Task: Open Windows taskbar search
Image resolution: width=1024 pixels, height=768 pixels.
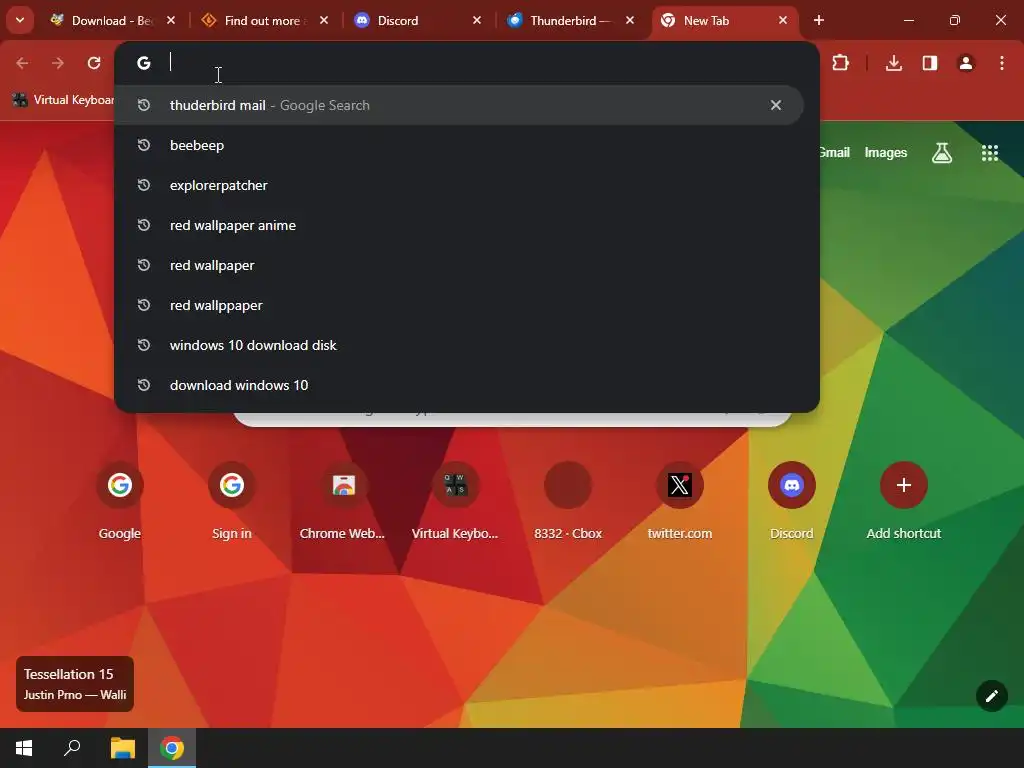Action: [x=72, y=748]
